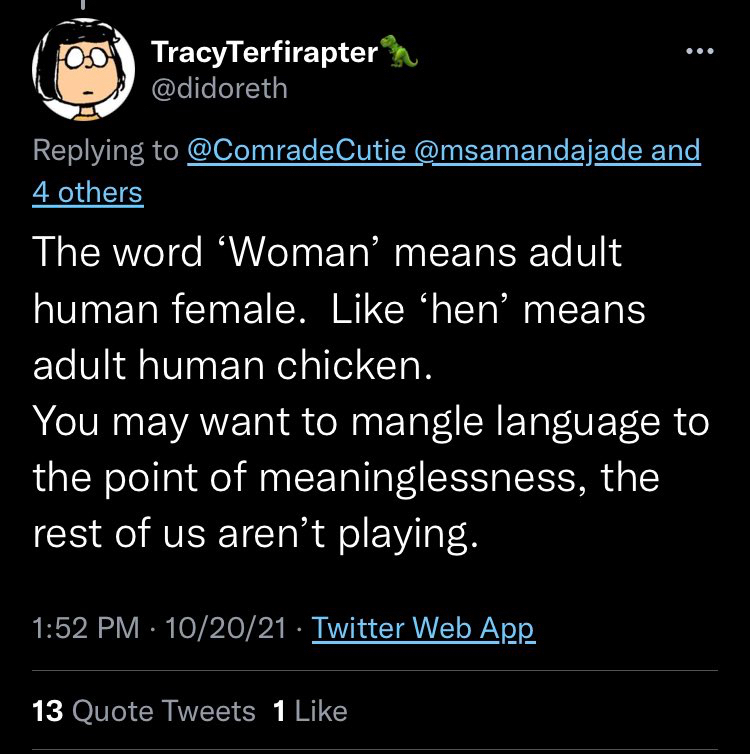View who liked via "1 Like"
Image resolution: width=750 pixels, height=754 pixels.
(310, 711)
